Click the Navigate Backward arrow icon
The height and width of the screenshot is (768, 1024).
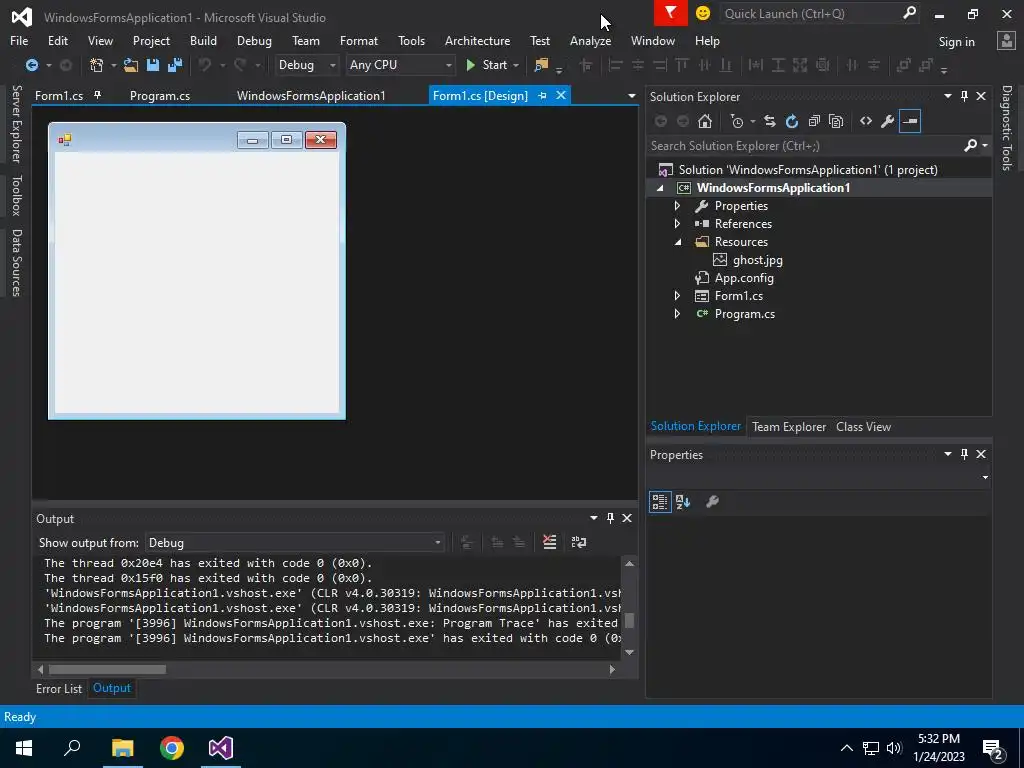pyautogui.click(x=31, y=65)
